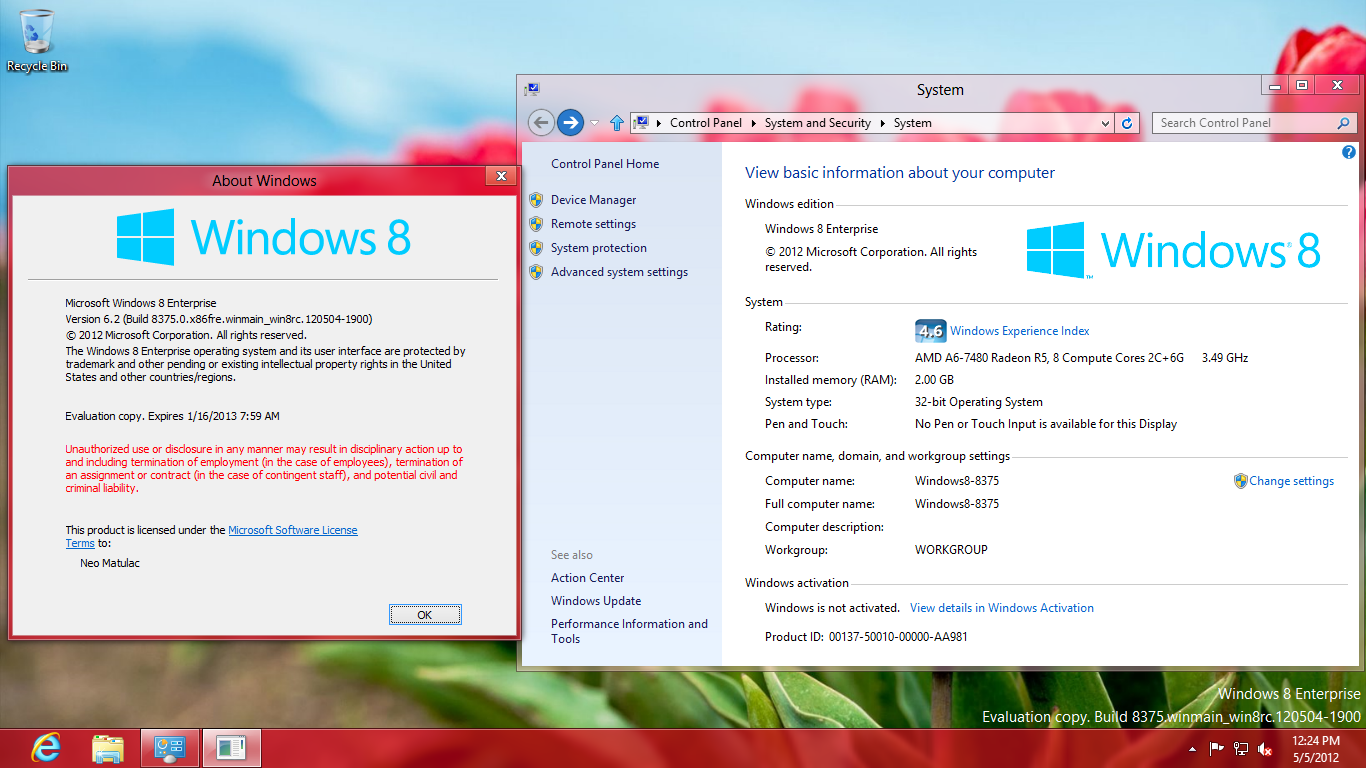This screenshot has height=768, width=1366.
Task: Open Performance Information and Tools link
Action: coord(629,631)
